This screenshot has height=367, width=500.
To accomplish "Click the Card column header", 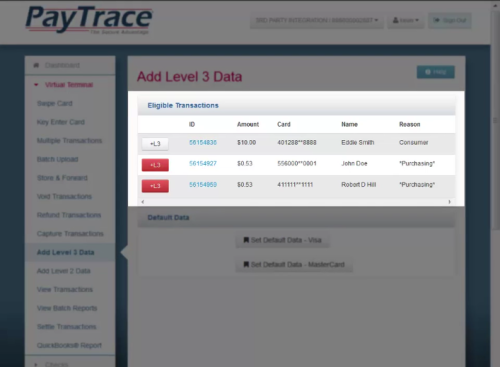I will tap(284, 124).
